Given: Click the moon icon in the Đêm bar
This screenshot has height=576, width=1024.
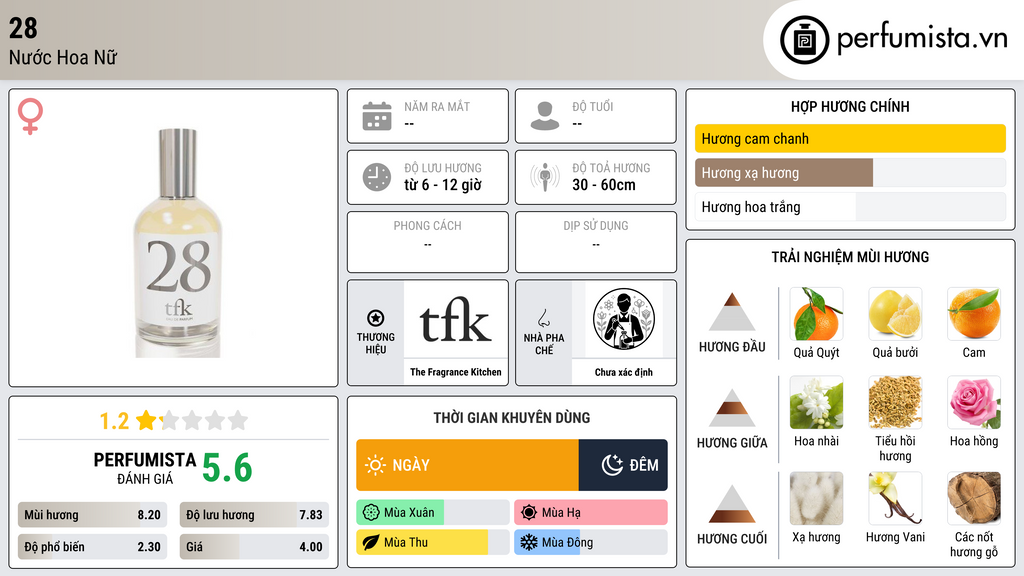Looking at the screenshot, I should 612,465.
